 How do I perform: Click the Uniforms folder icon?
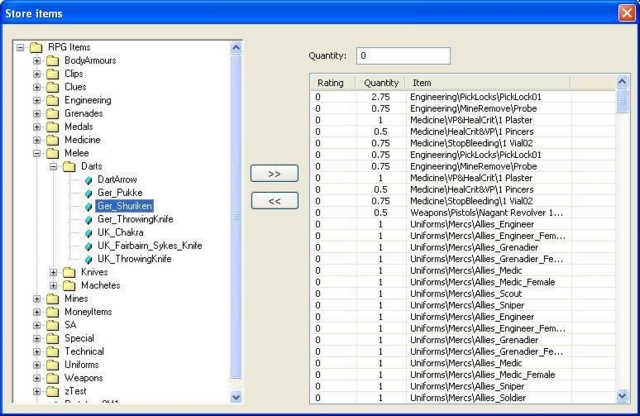pyautogui.click(x=52, y=365)
